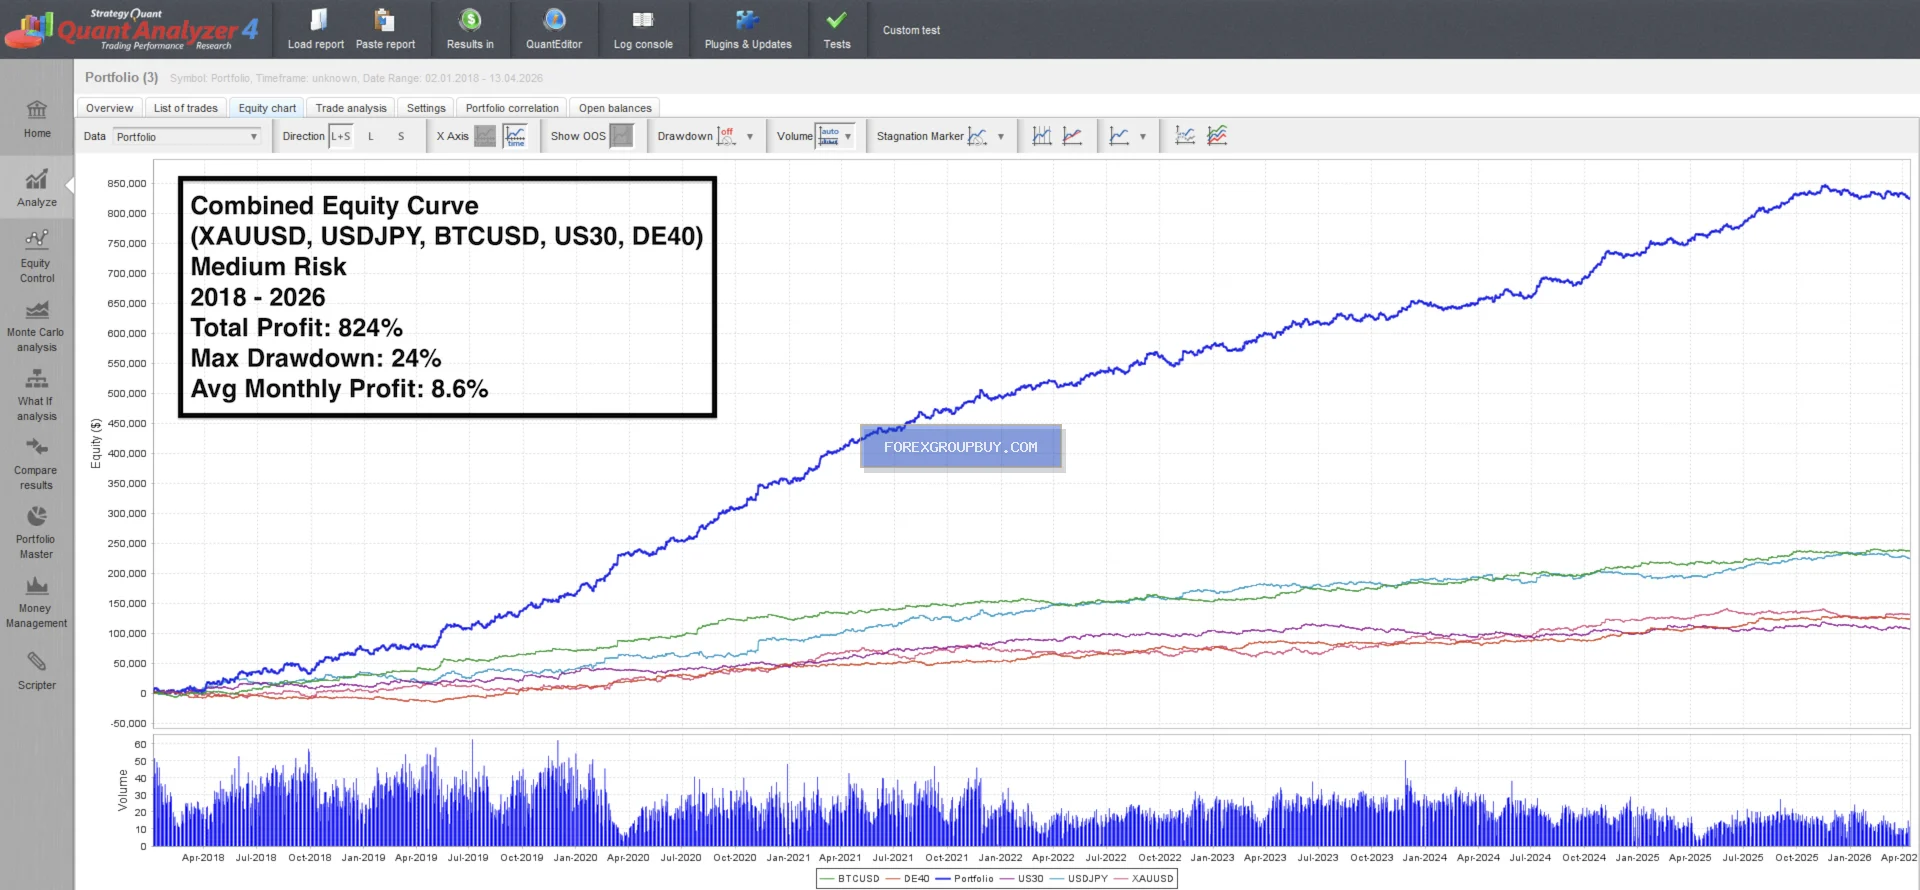This screenshot has width=1920, height=890.
Task: Open the Log console
Action: tap(643, 30)
